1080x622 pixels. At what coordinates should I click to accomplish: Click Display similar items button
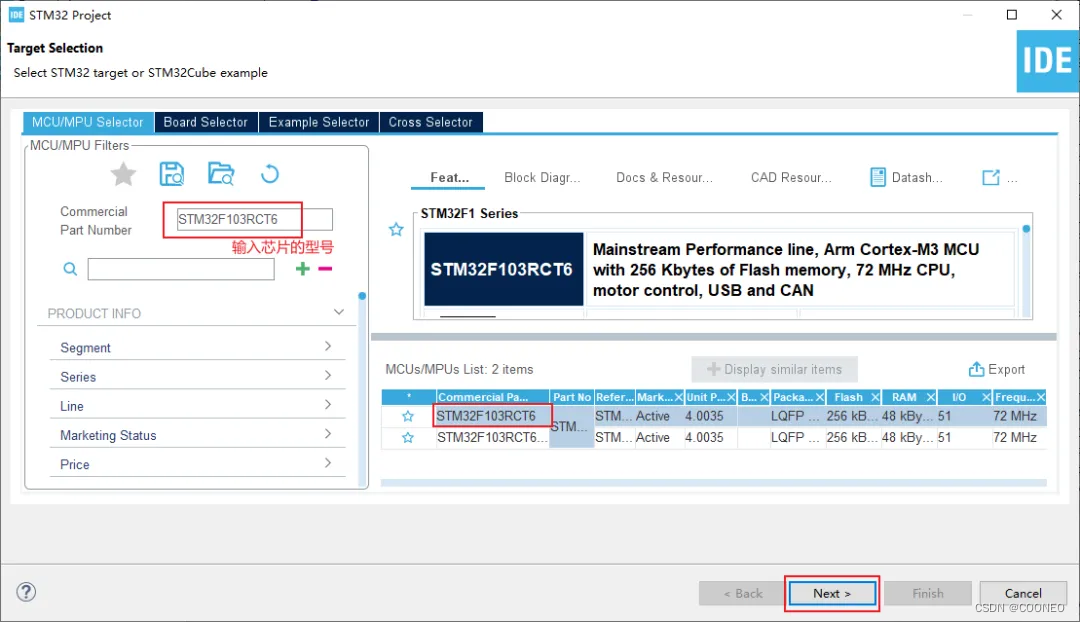coord(774,369)
